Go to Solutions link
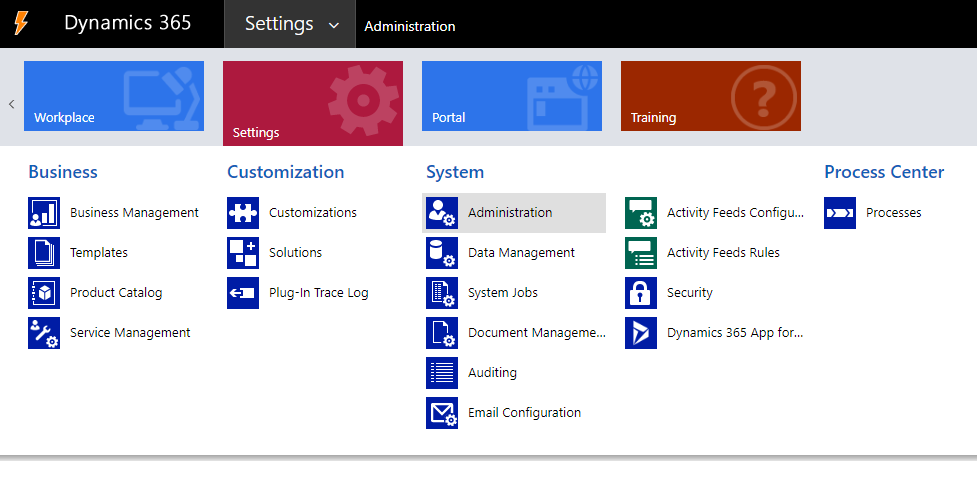Viewport: 977px width, 482px height. 295,252
